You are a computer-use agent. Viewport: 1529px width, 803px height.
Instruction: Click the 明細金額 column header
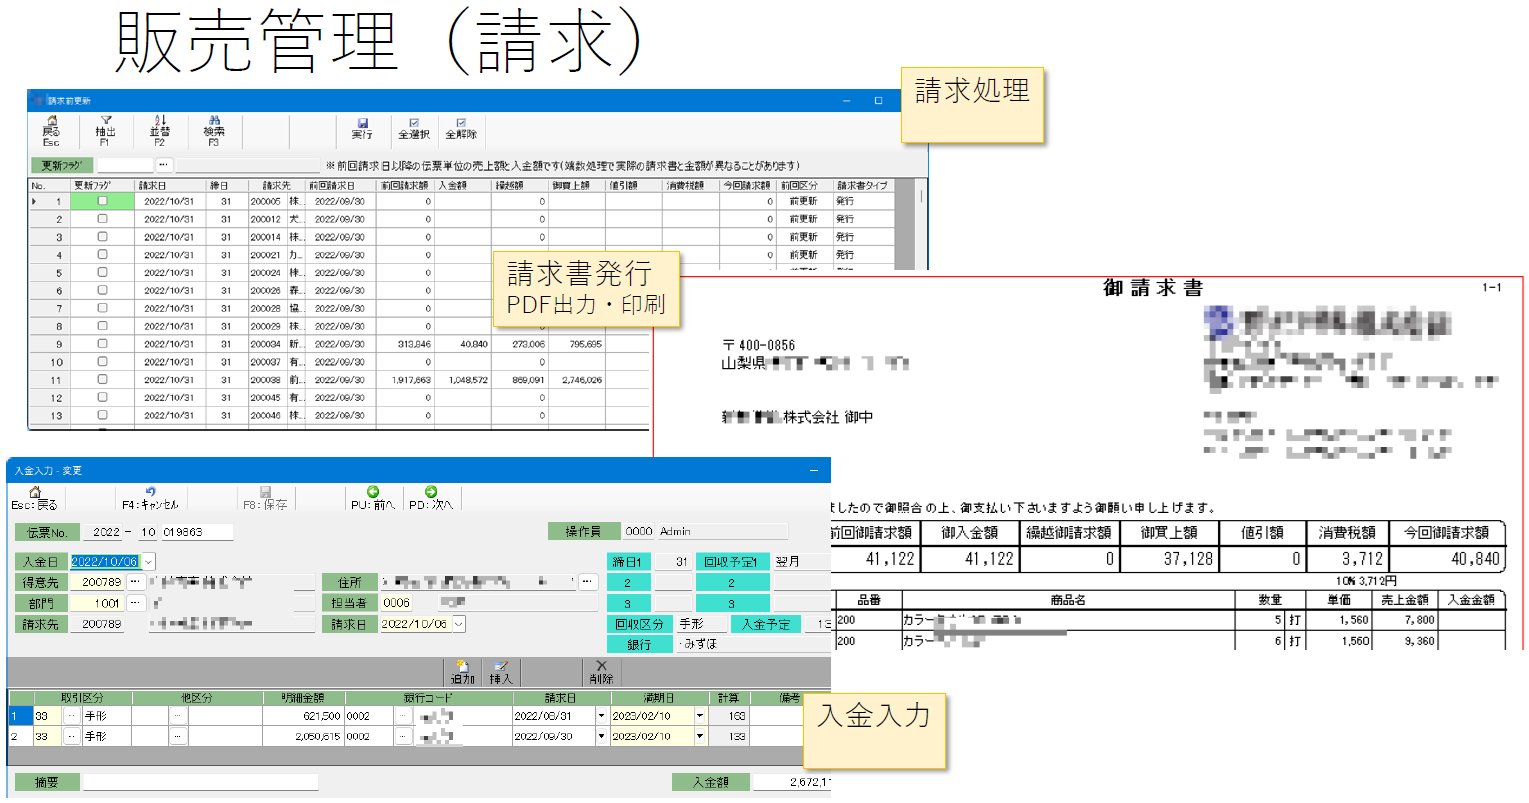(x=303, y=698)
